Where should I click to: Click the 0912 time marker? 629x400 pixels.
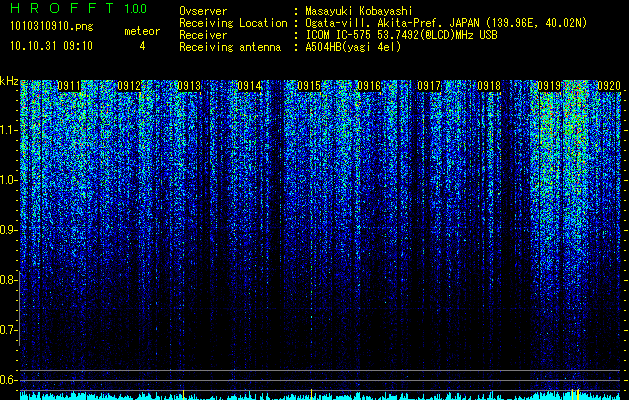(x=129, y=86)
